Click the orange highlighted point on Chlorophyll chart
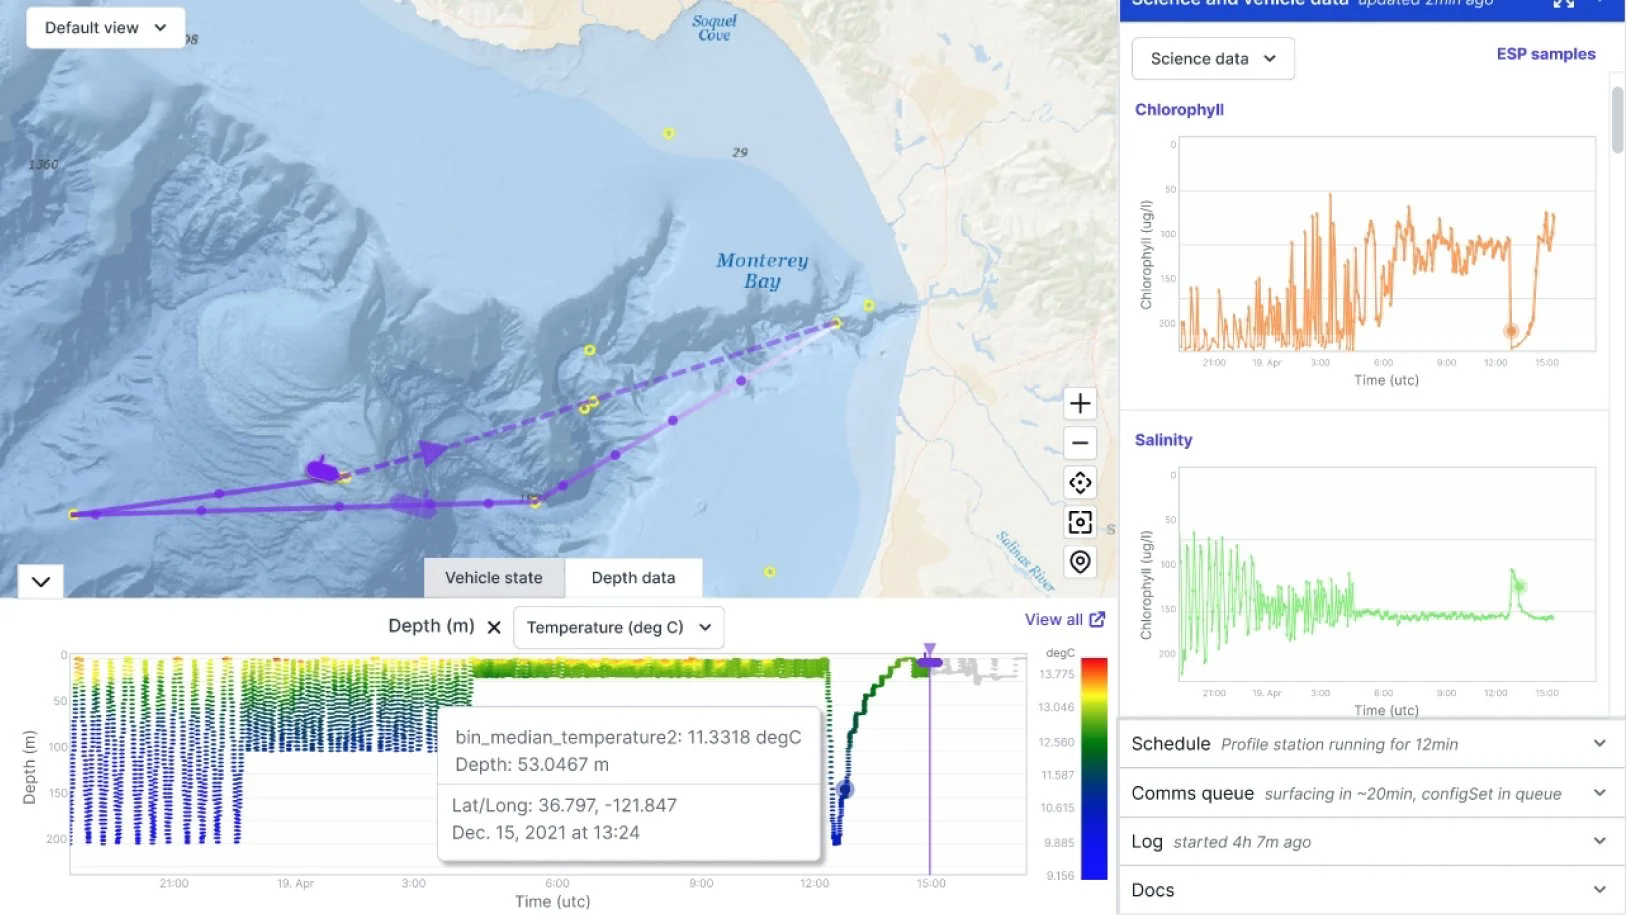 click(x=1511, y=331)
